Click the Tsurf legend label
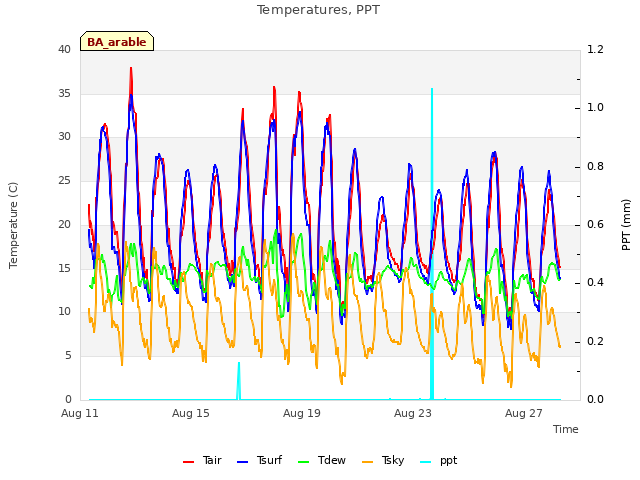The width and height of the screenshot is (640, 480). point(269,460)
